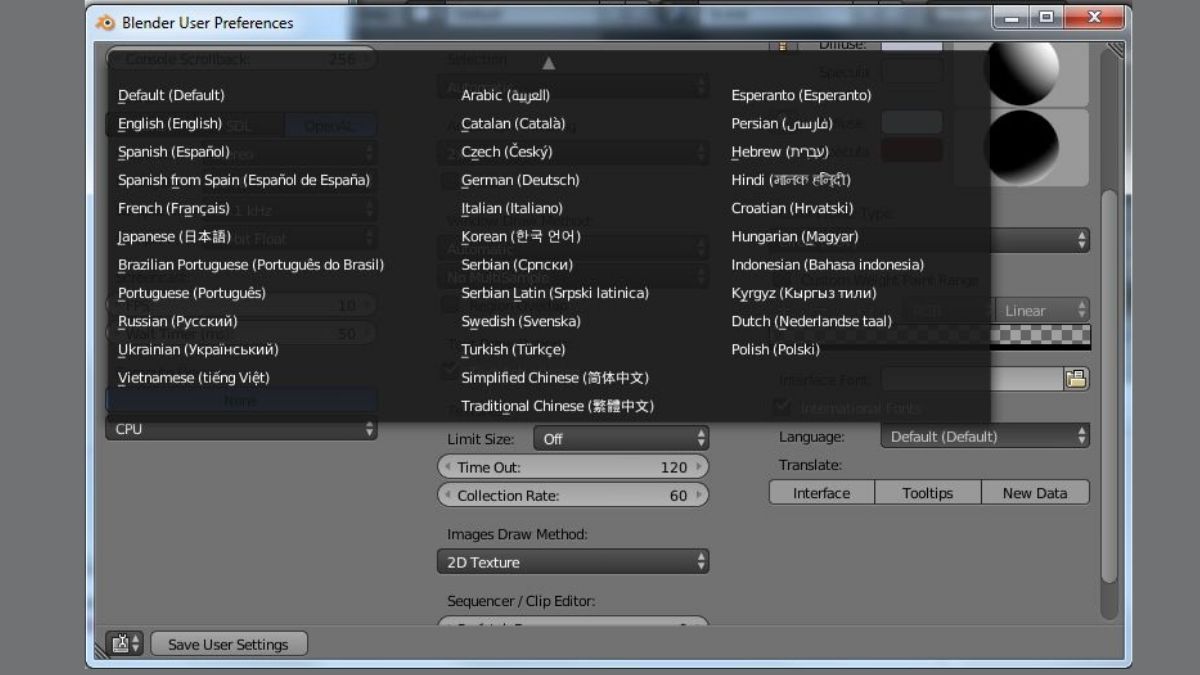Select Simplified Chinese entry
The height and width of the screenshot is (675, 1200).
click(555, 377)
